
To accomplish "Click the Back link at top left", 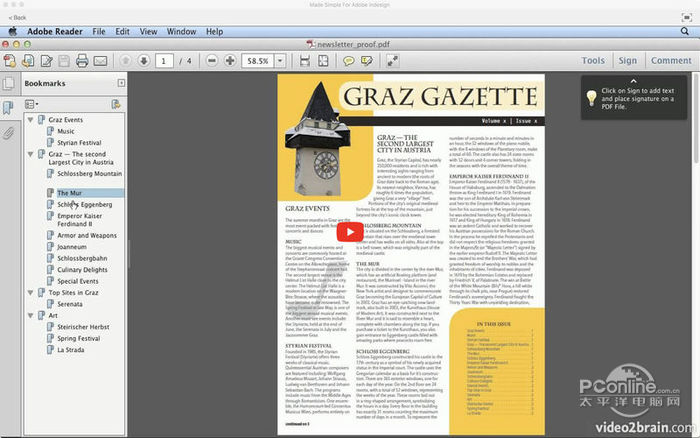I will tap(17, 17).
